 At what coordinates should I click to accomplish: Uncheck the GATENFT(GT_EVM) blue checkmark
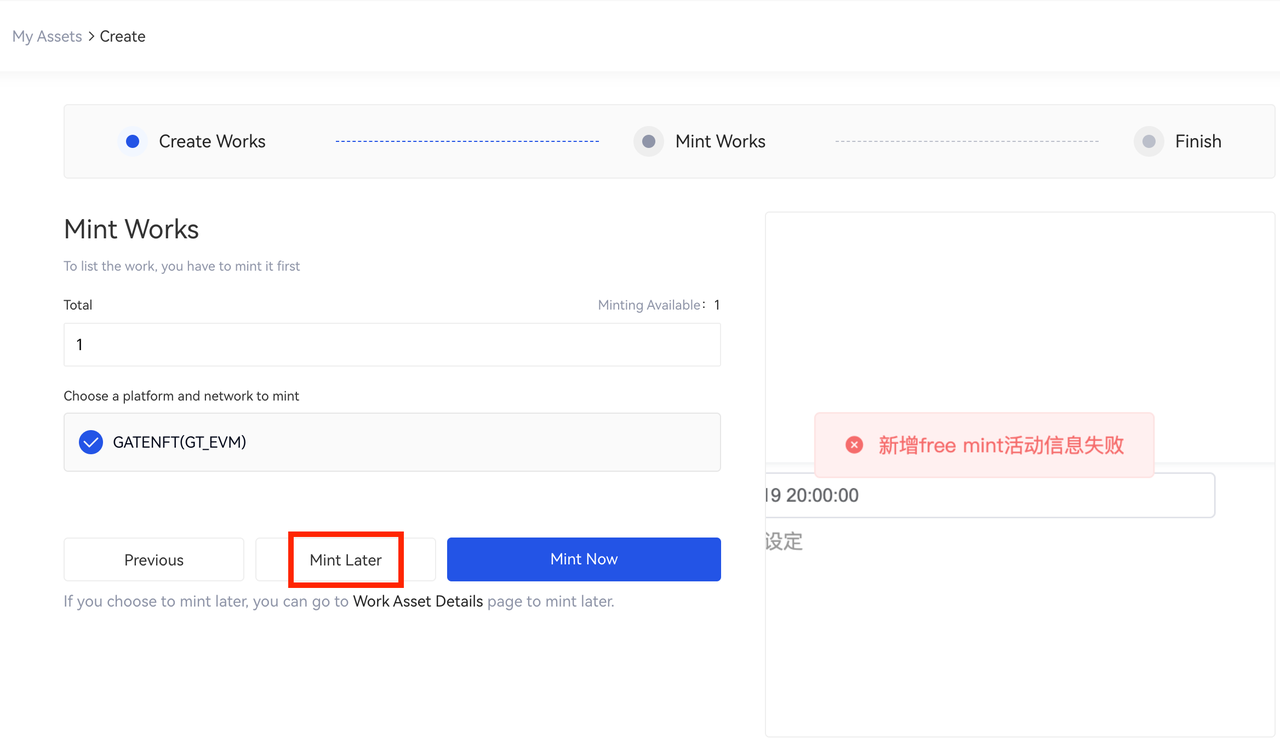91,442
